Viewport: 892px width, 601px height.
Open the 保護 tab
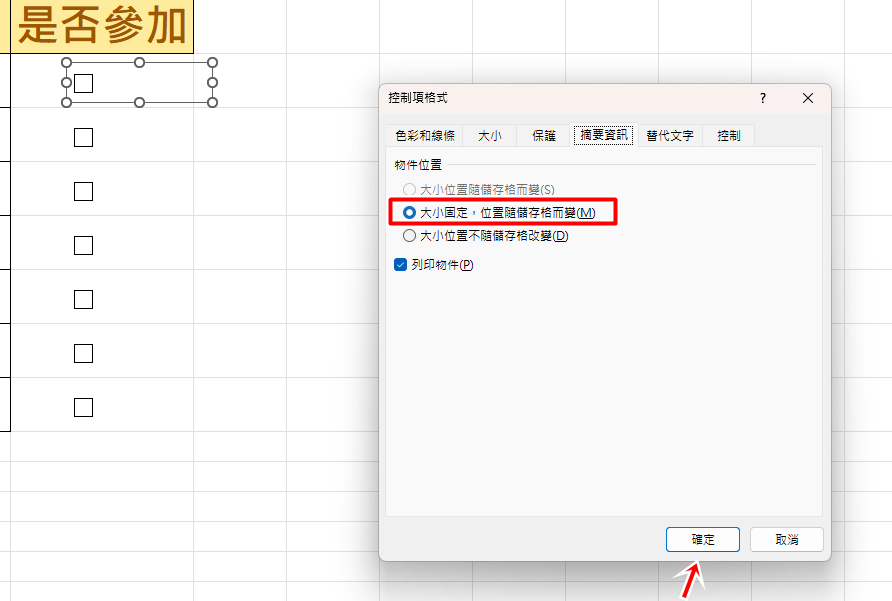tap(543, 136)
